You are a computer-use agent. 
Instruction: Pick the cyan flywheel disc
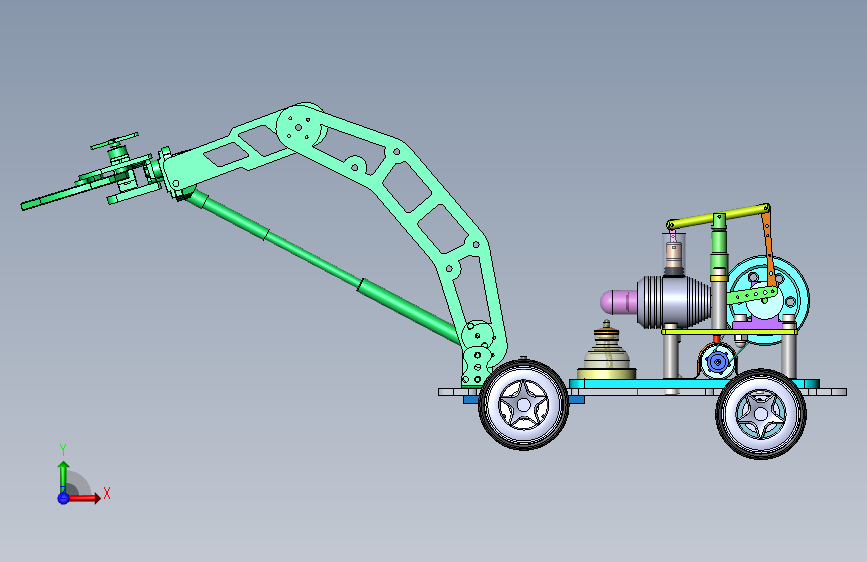tap(794, 301)
